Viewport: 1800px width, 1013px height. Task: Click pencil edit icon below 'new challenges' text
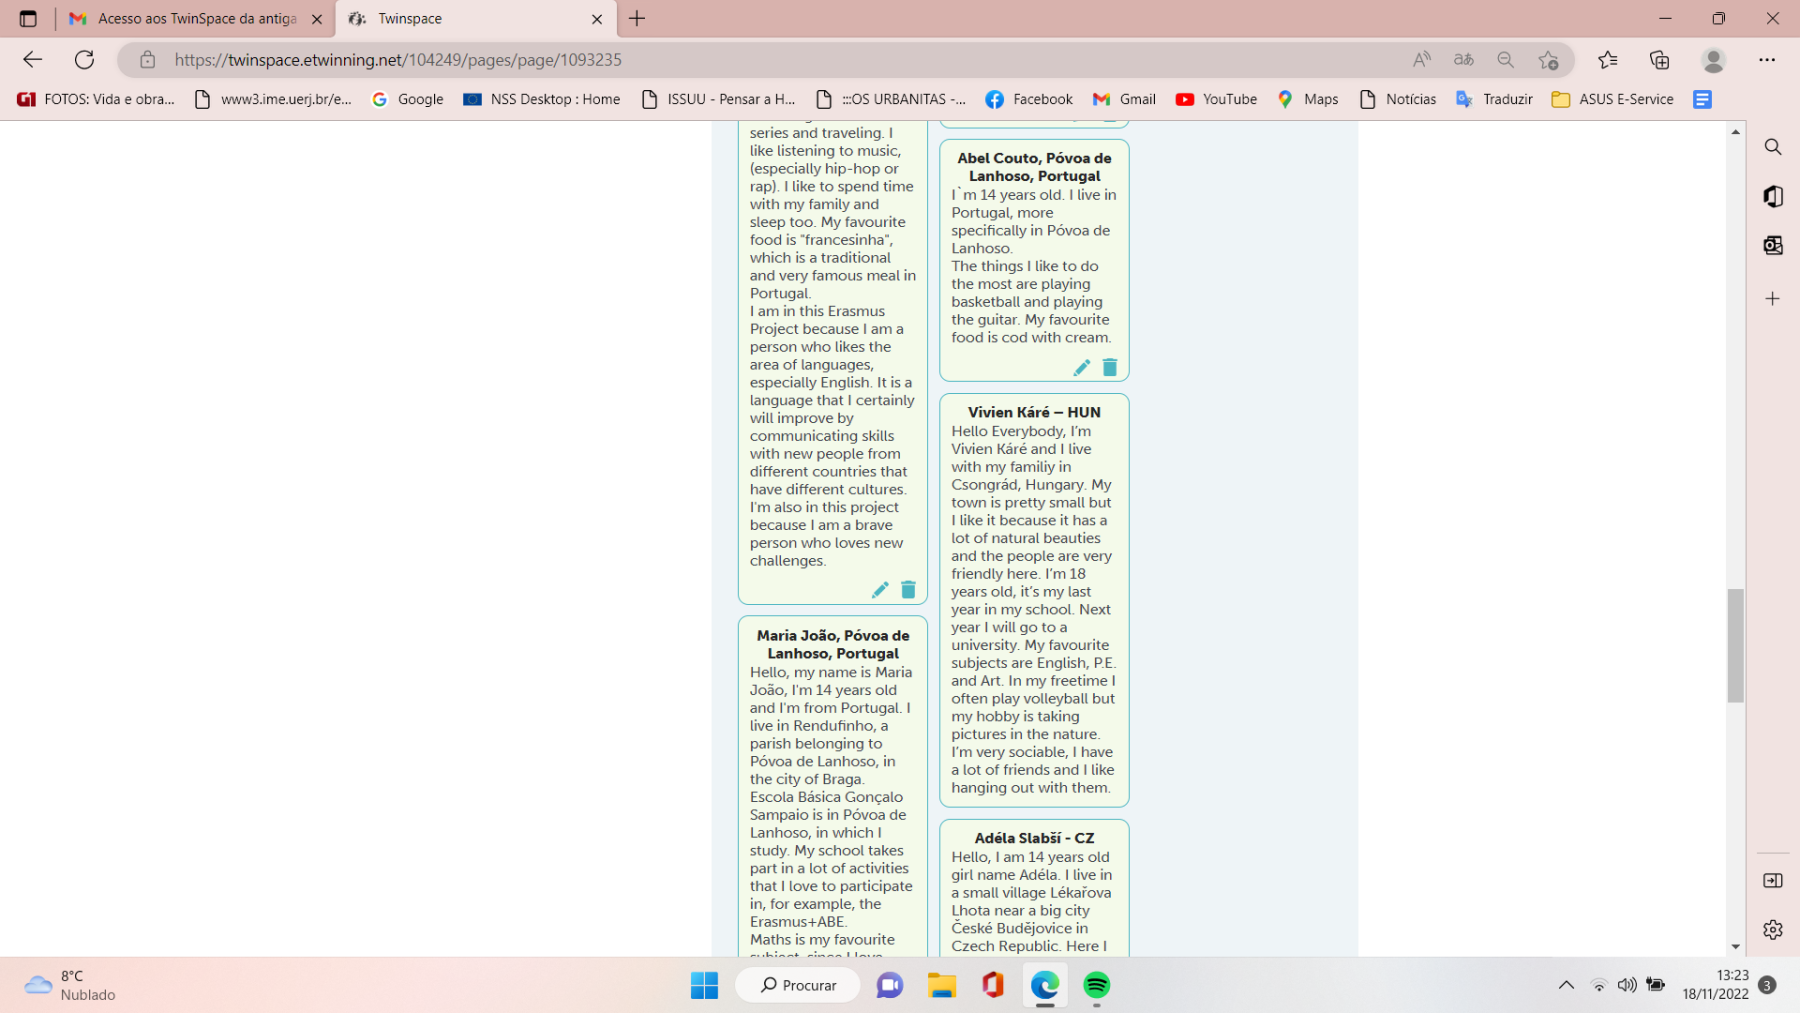pos(880,590)
